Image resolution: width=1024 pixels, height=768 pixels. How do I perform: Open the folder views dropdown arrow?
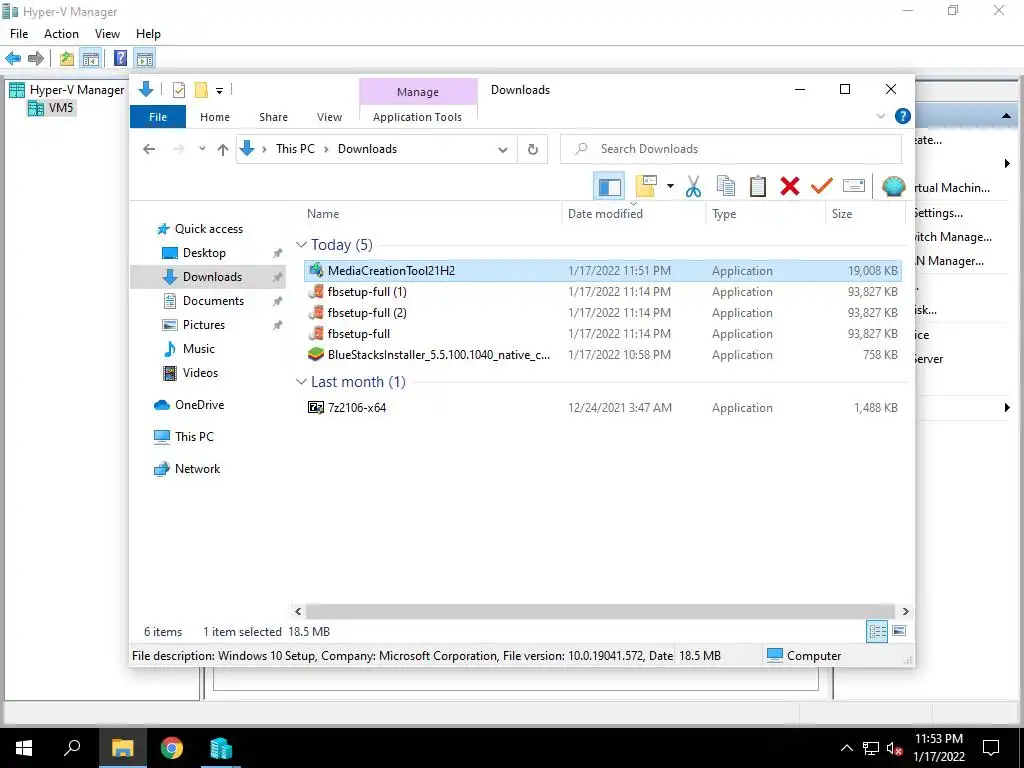coord(670,186)
